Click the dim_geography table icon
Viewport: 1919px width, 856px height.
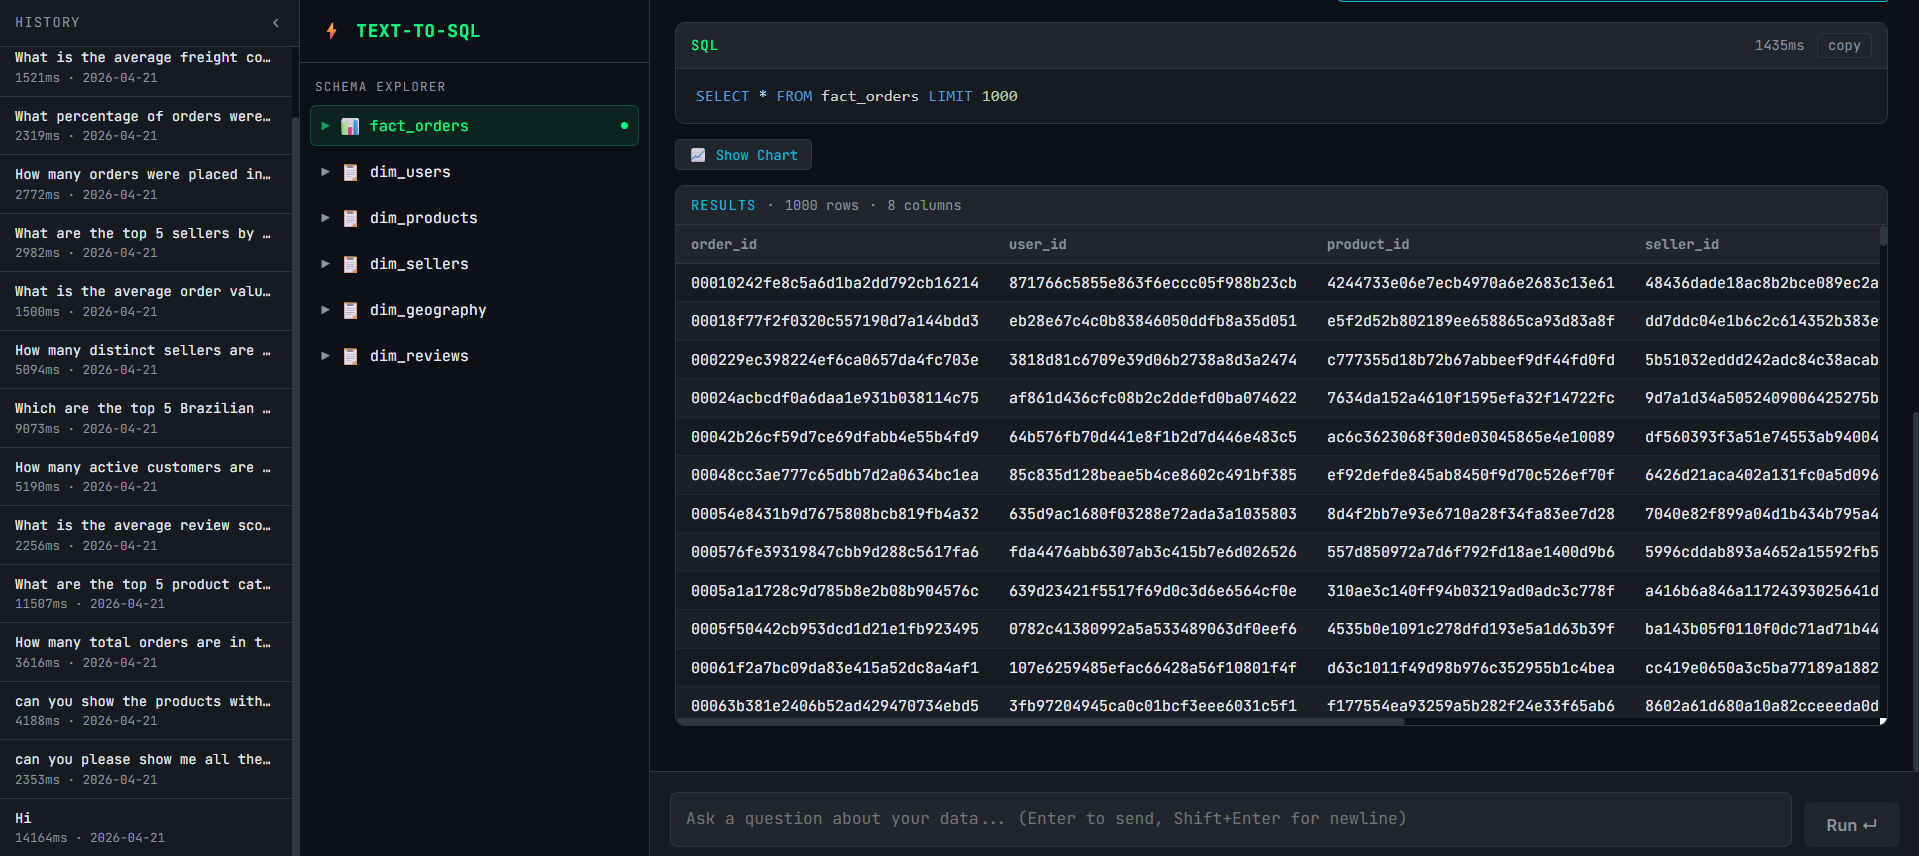coord(350,310)
